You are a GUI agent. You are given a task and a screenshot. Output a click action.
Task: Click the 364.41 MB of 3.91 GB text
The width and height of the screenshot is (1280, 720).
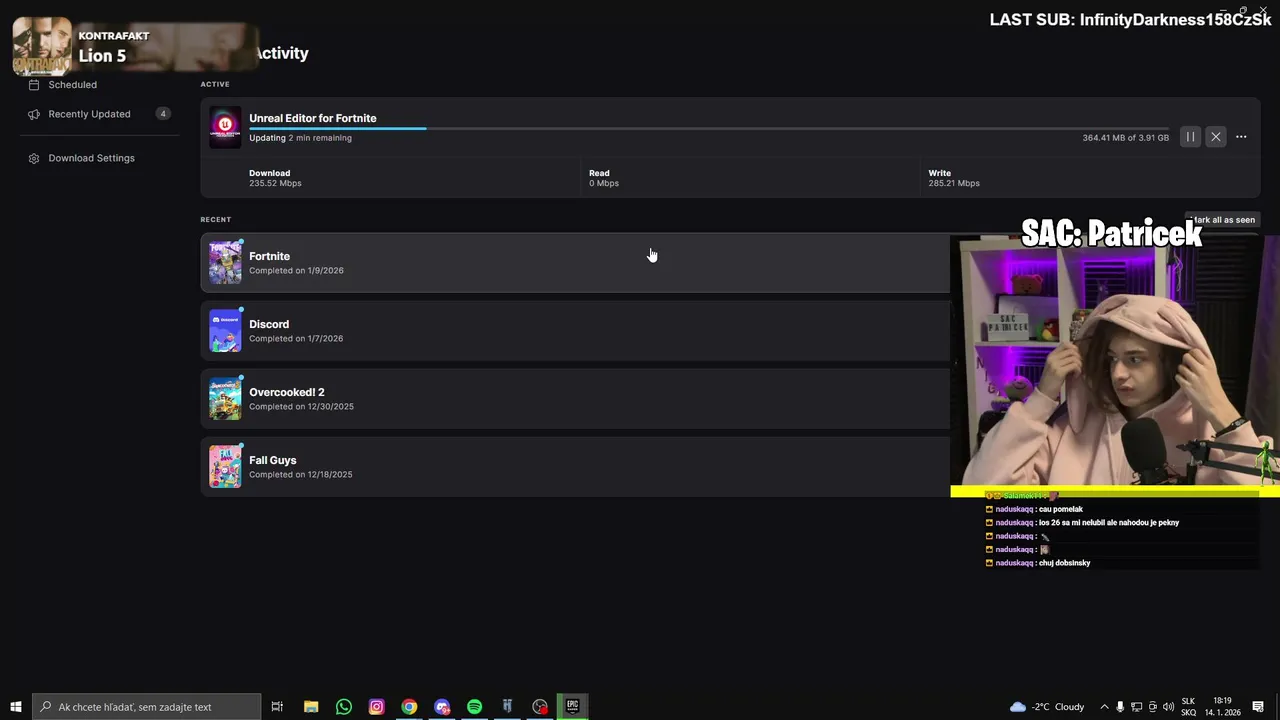(1125, 138)
